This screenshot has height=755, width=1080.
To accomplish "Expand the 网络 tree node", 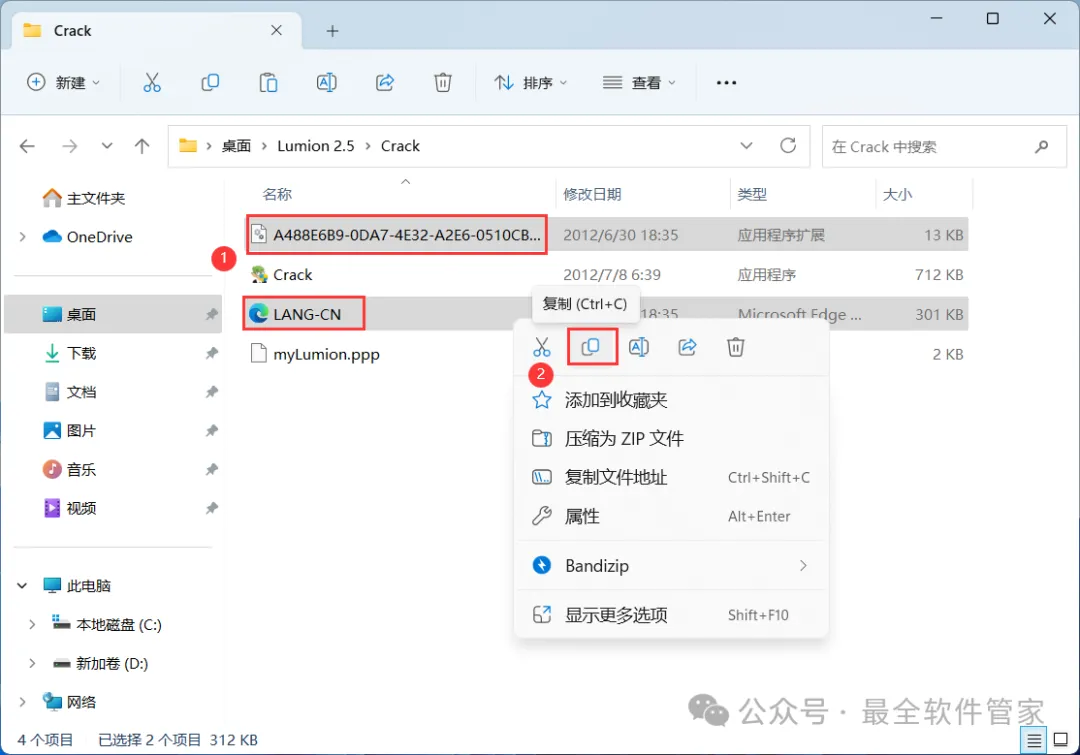I will [23, 702].
